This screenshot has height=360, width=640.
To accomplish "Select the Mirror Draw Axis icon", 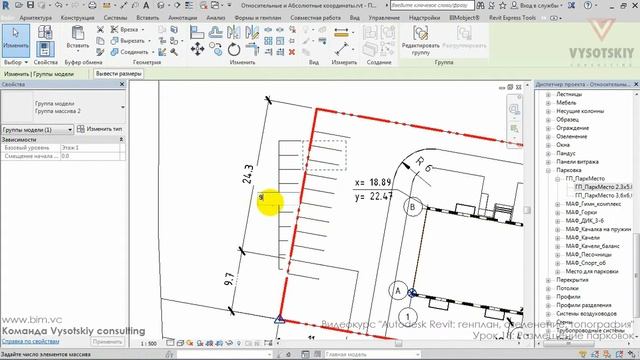I will pyautogui.click(x=252, y=32).
